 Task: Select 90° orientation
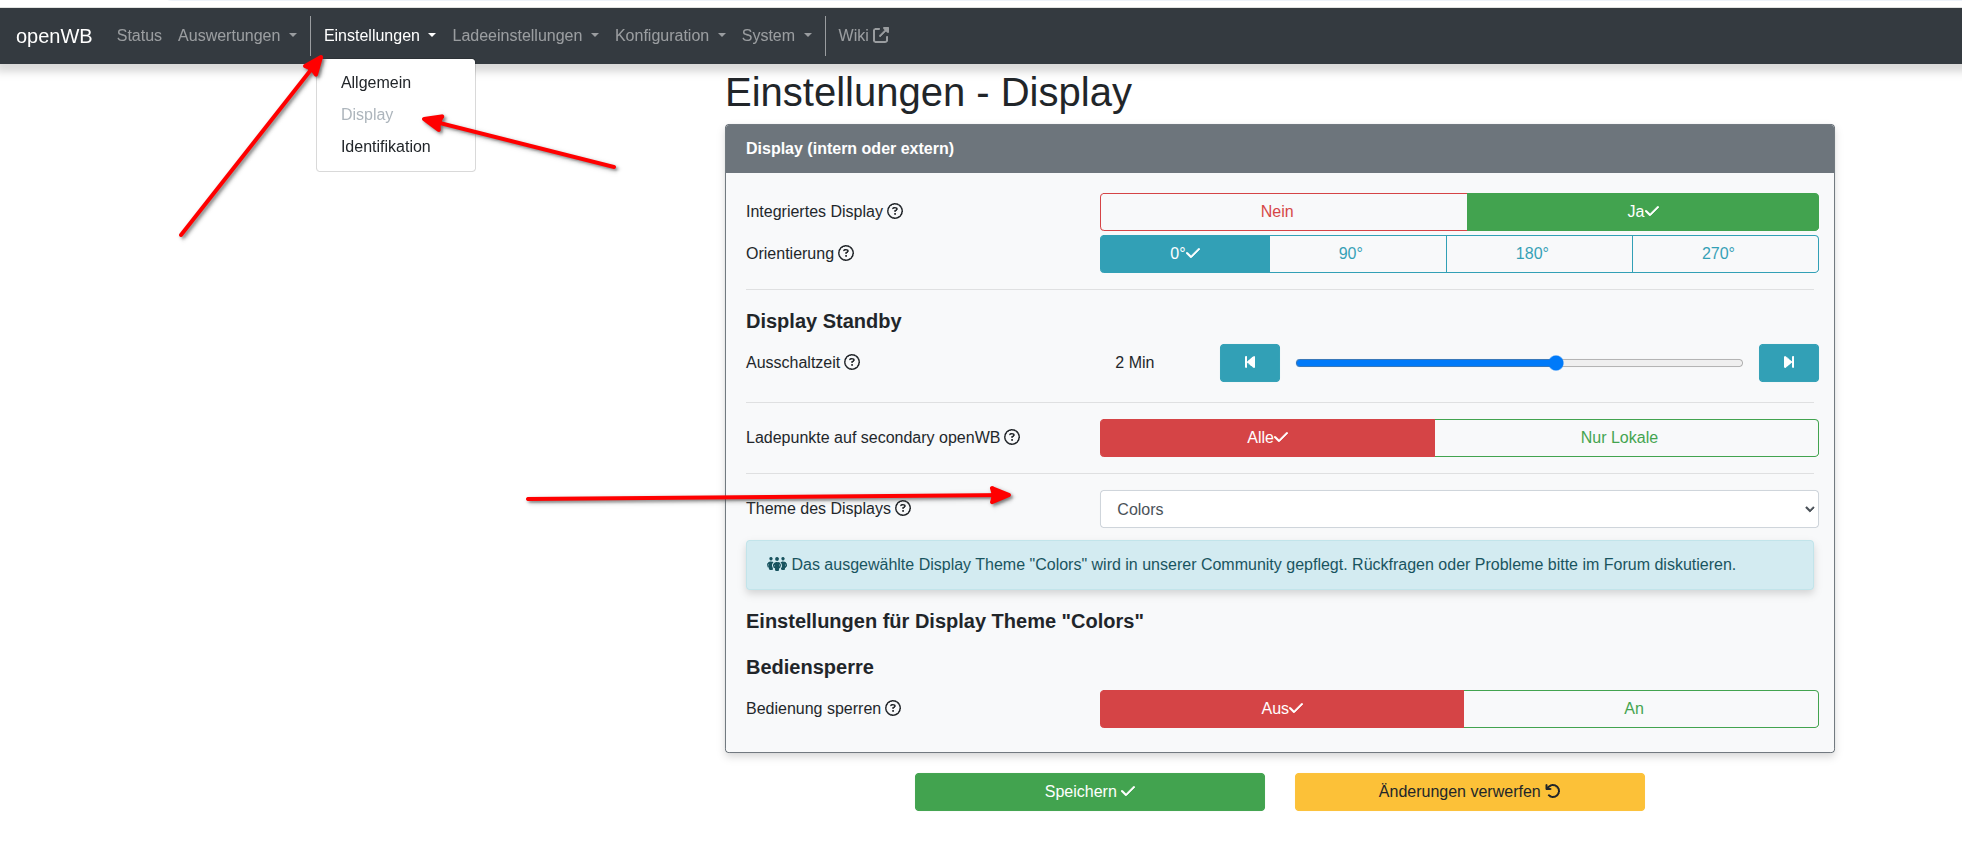coord(1358,254)
